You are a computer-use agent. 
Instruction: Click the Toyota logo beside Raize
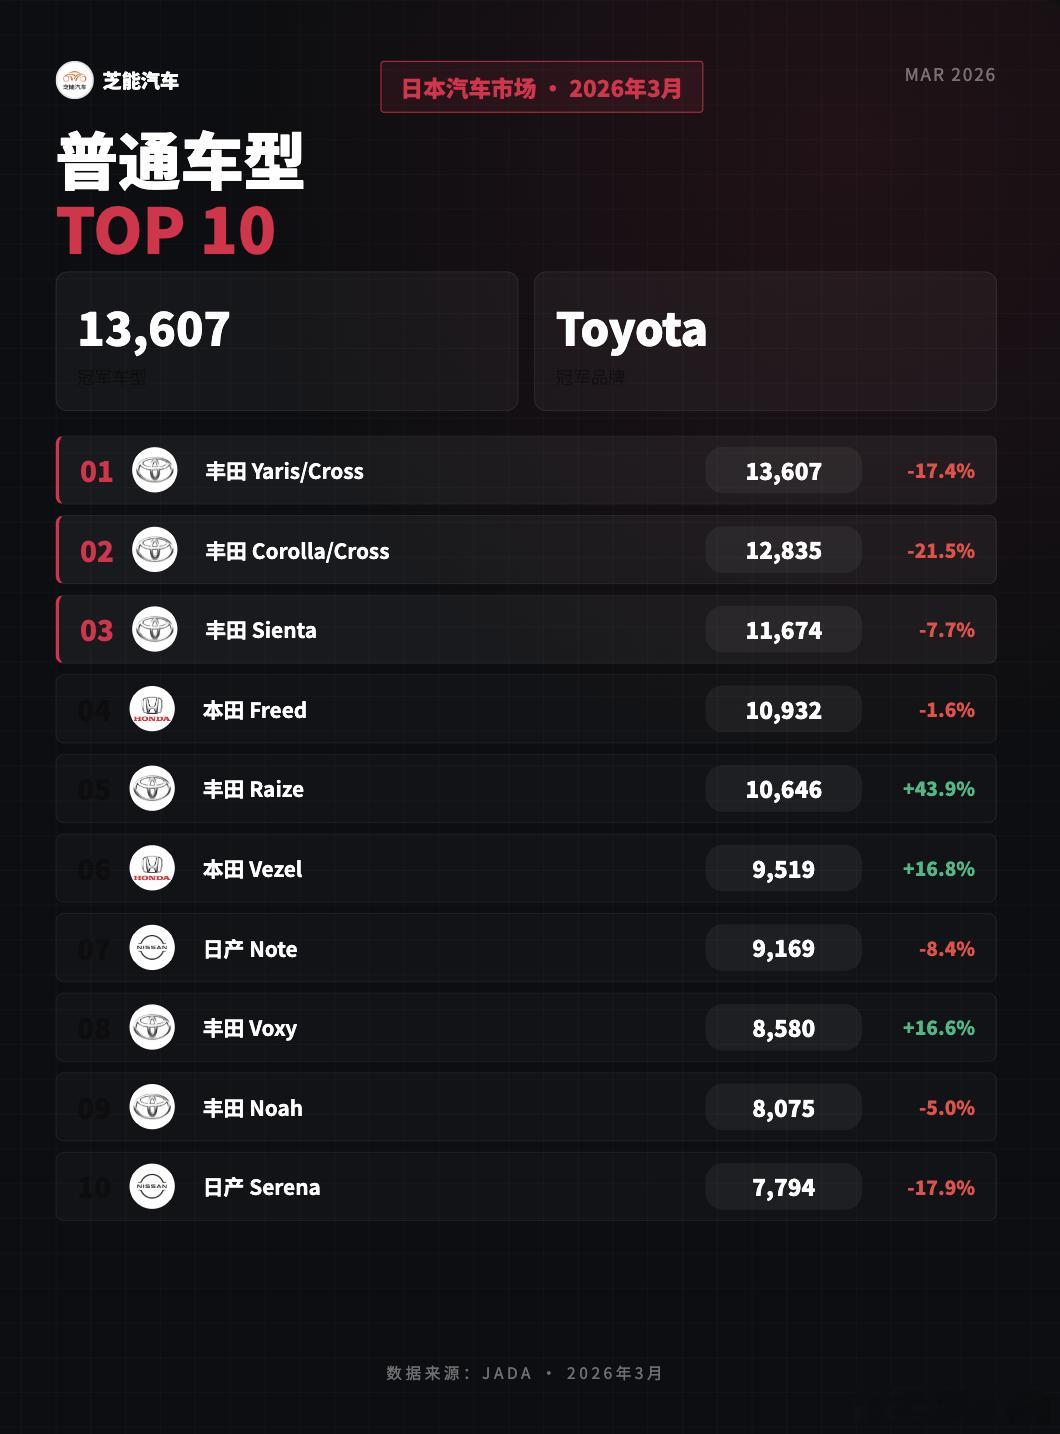(152, 789)
